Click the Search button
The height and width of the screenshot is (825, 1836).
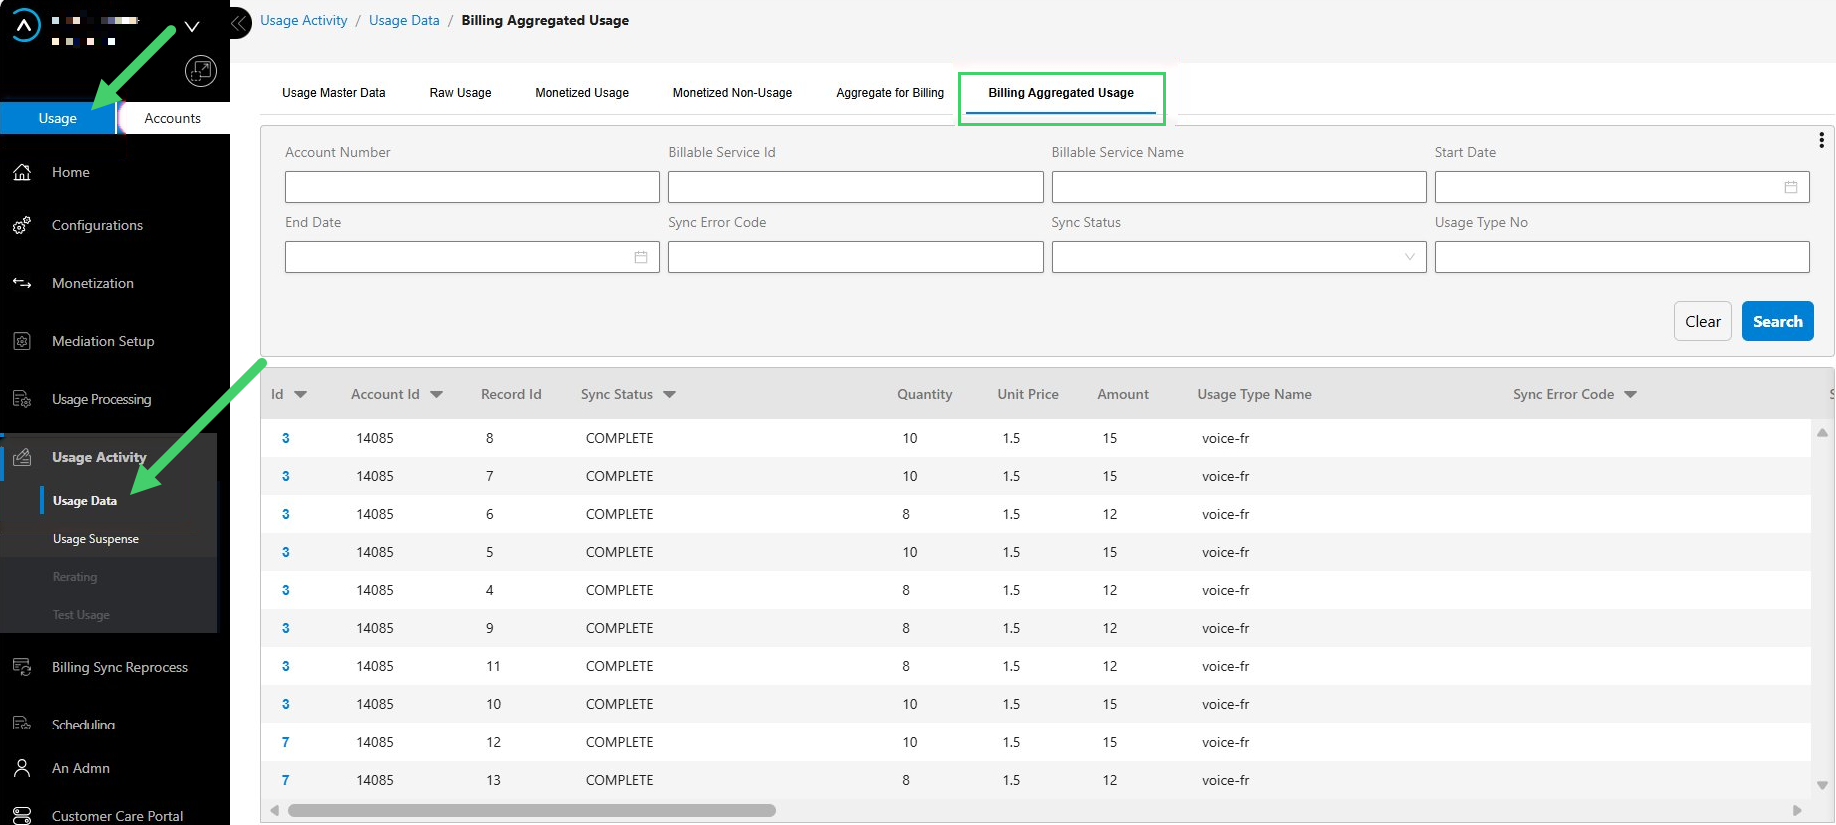(1777, 321)
